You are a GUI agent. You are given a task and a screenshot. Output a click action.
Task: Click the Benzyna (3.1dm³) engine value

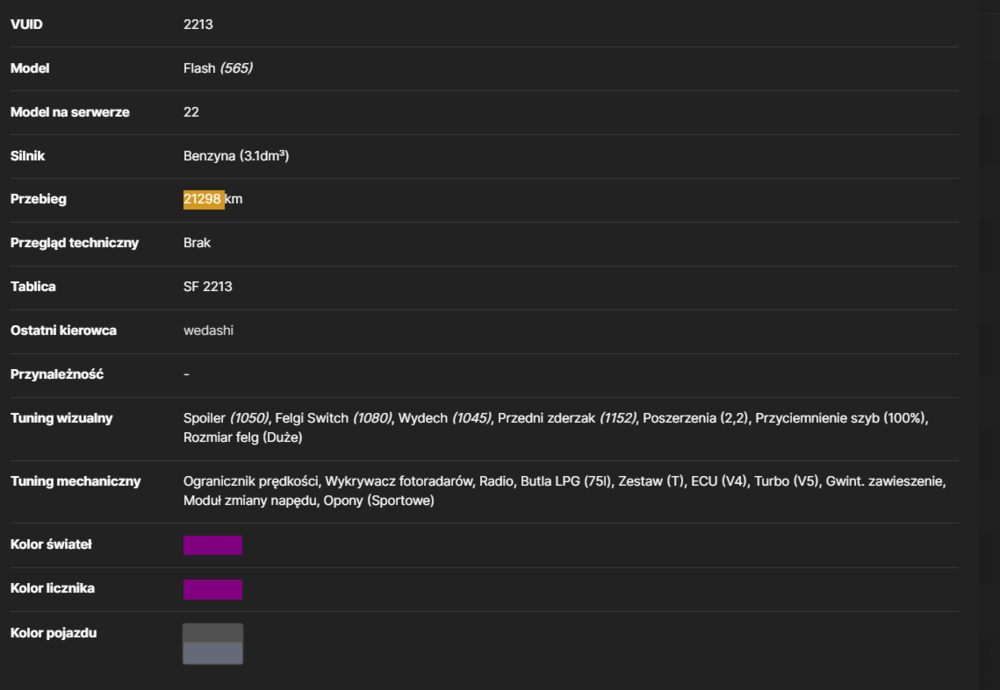point(236,156)
